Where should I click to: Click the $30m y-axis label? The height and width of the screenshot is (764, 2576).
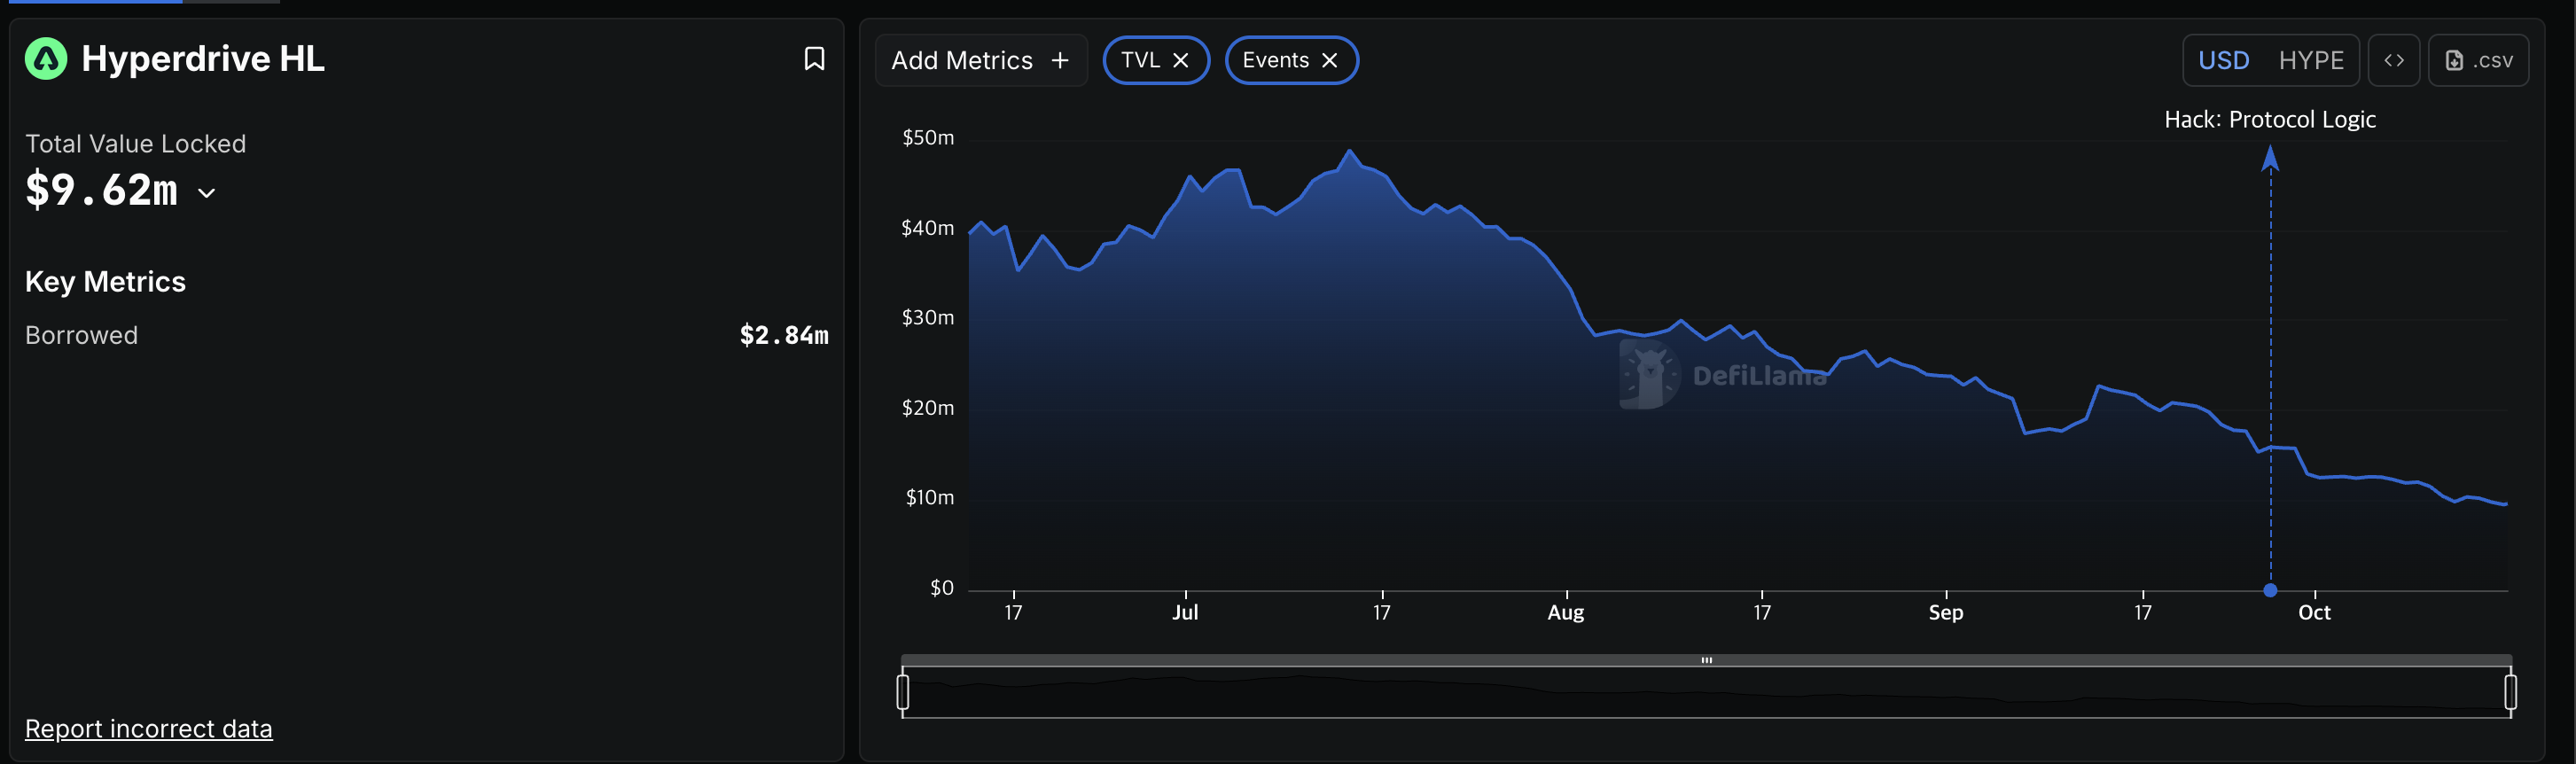click(x=928, y=317)
